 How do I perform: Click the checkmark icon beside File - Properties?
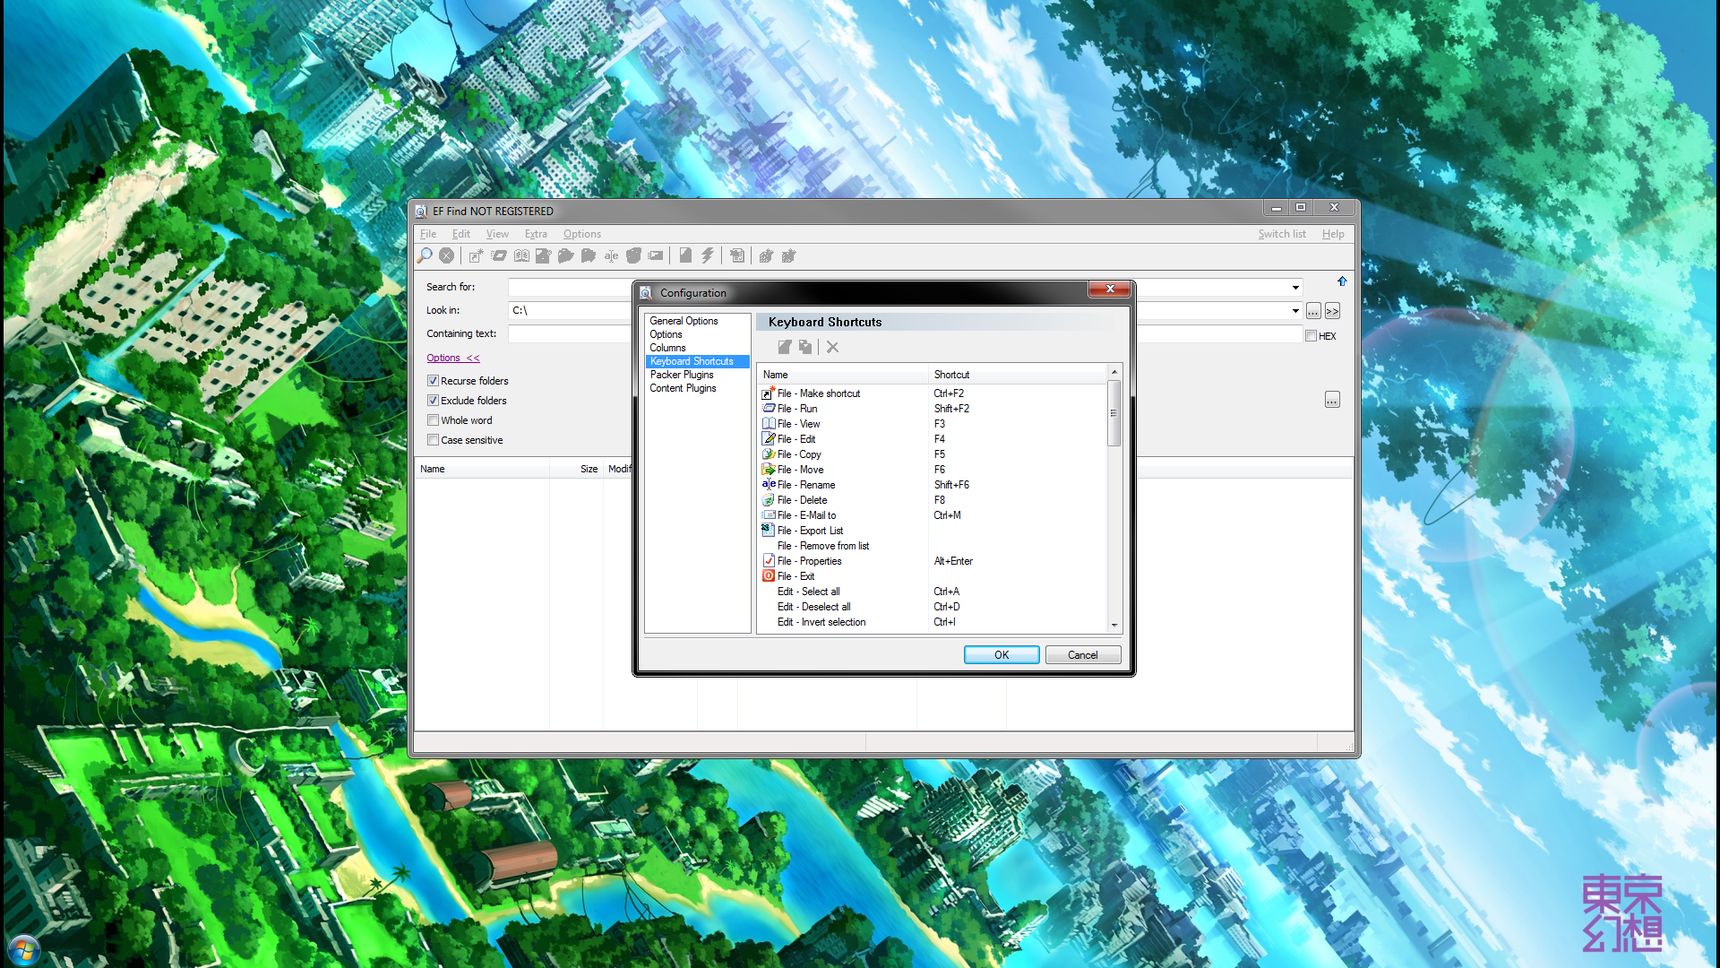[x=768, y=561]
